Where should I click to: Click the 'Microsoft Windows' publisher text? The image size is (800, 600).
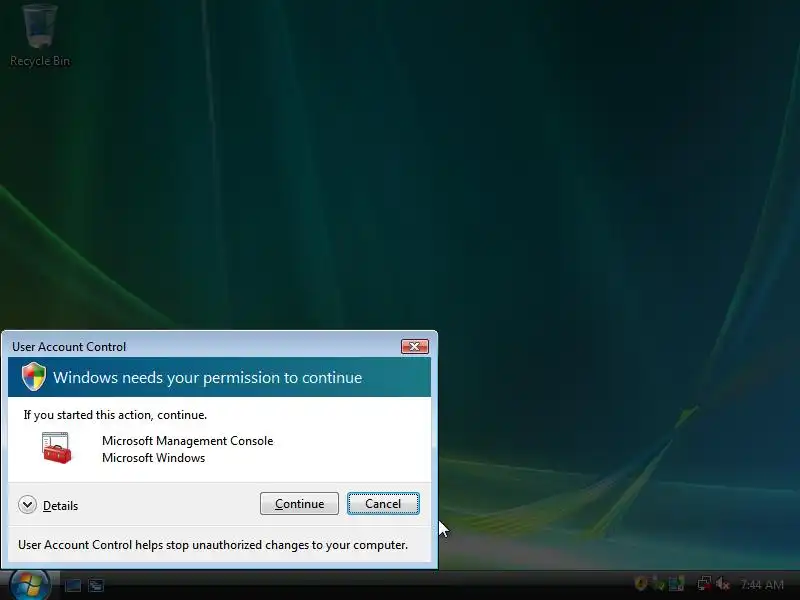pos(154,458)
